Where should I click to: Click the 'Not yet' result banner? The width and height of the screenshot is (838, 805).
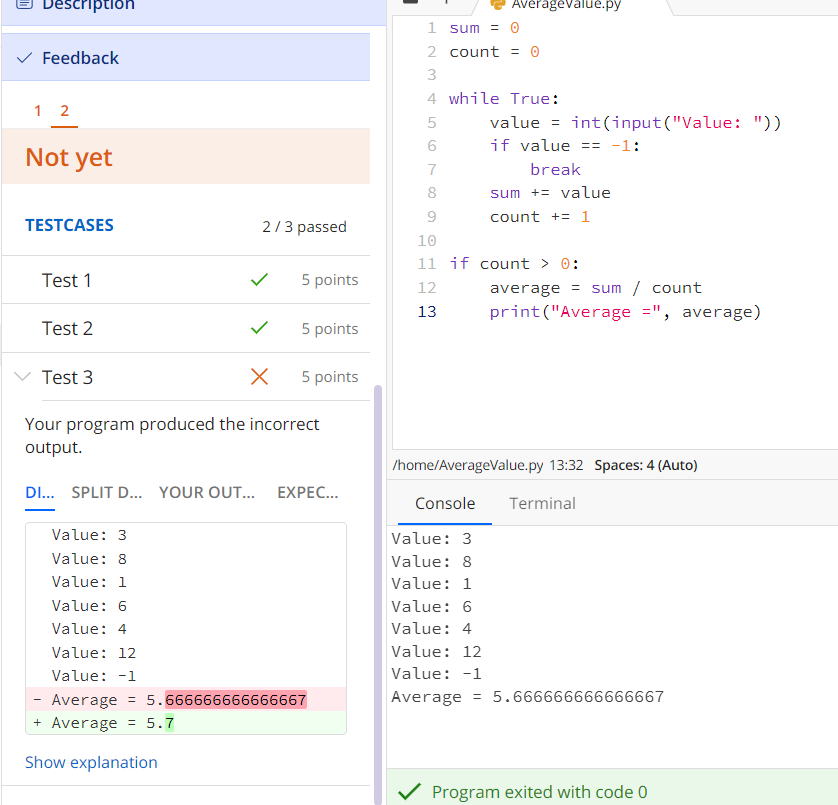185,157
